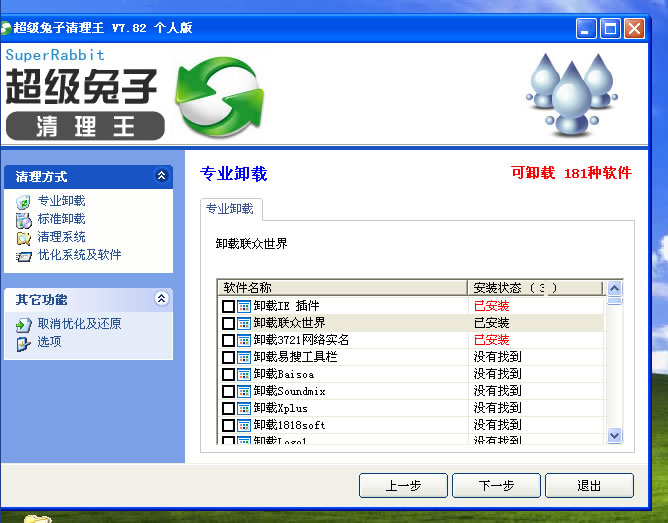Screen dimensions: 668x523
Task: Select the 卸载Xplus row text
Action: [280, 408]
